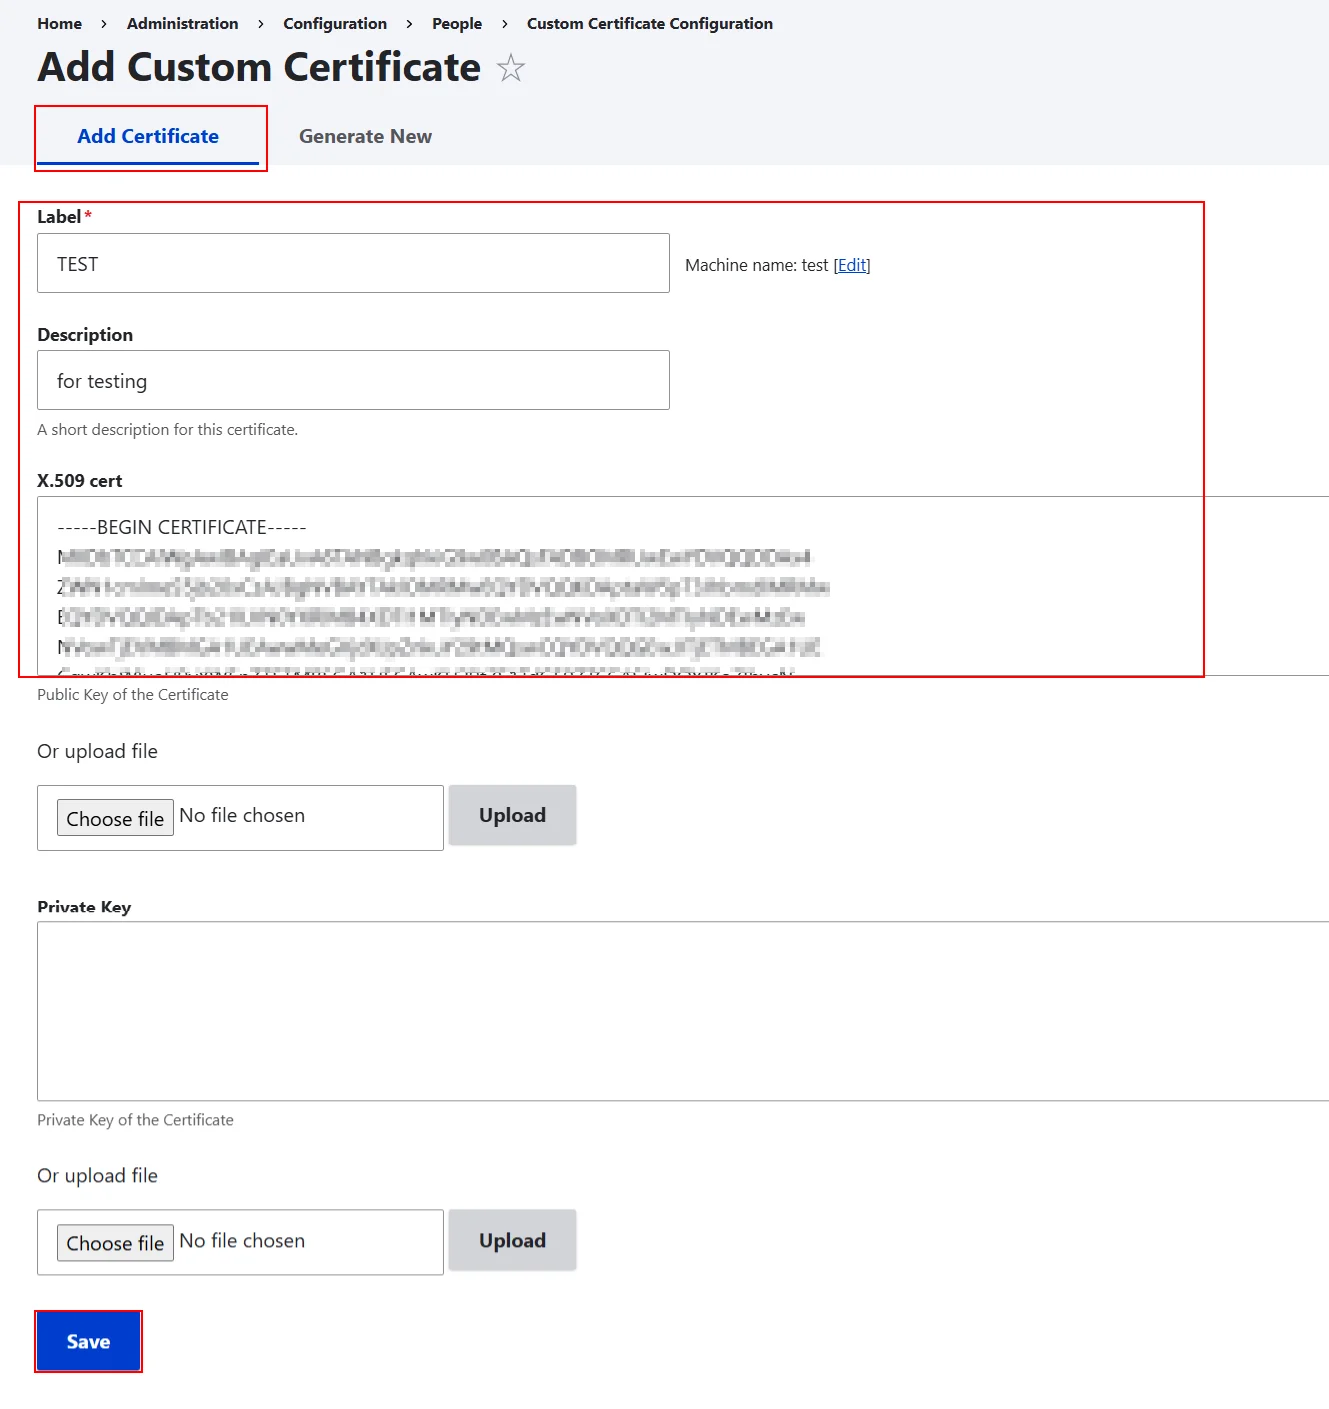Screen dimensions: 1329x1409
Task: Open Home from the breadcrumb trail
Action: [59, 23]
